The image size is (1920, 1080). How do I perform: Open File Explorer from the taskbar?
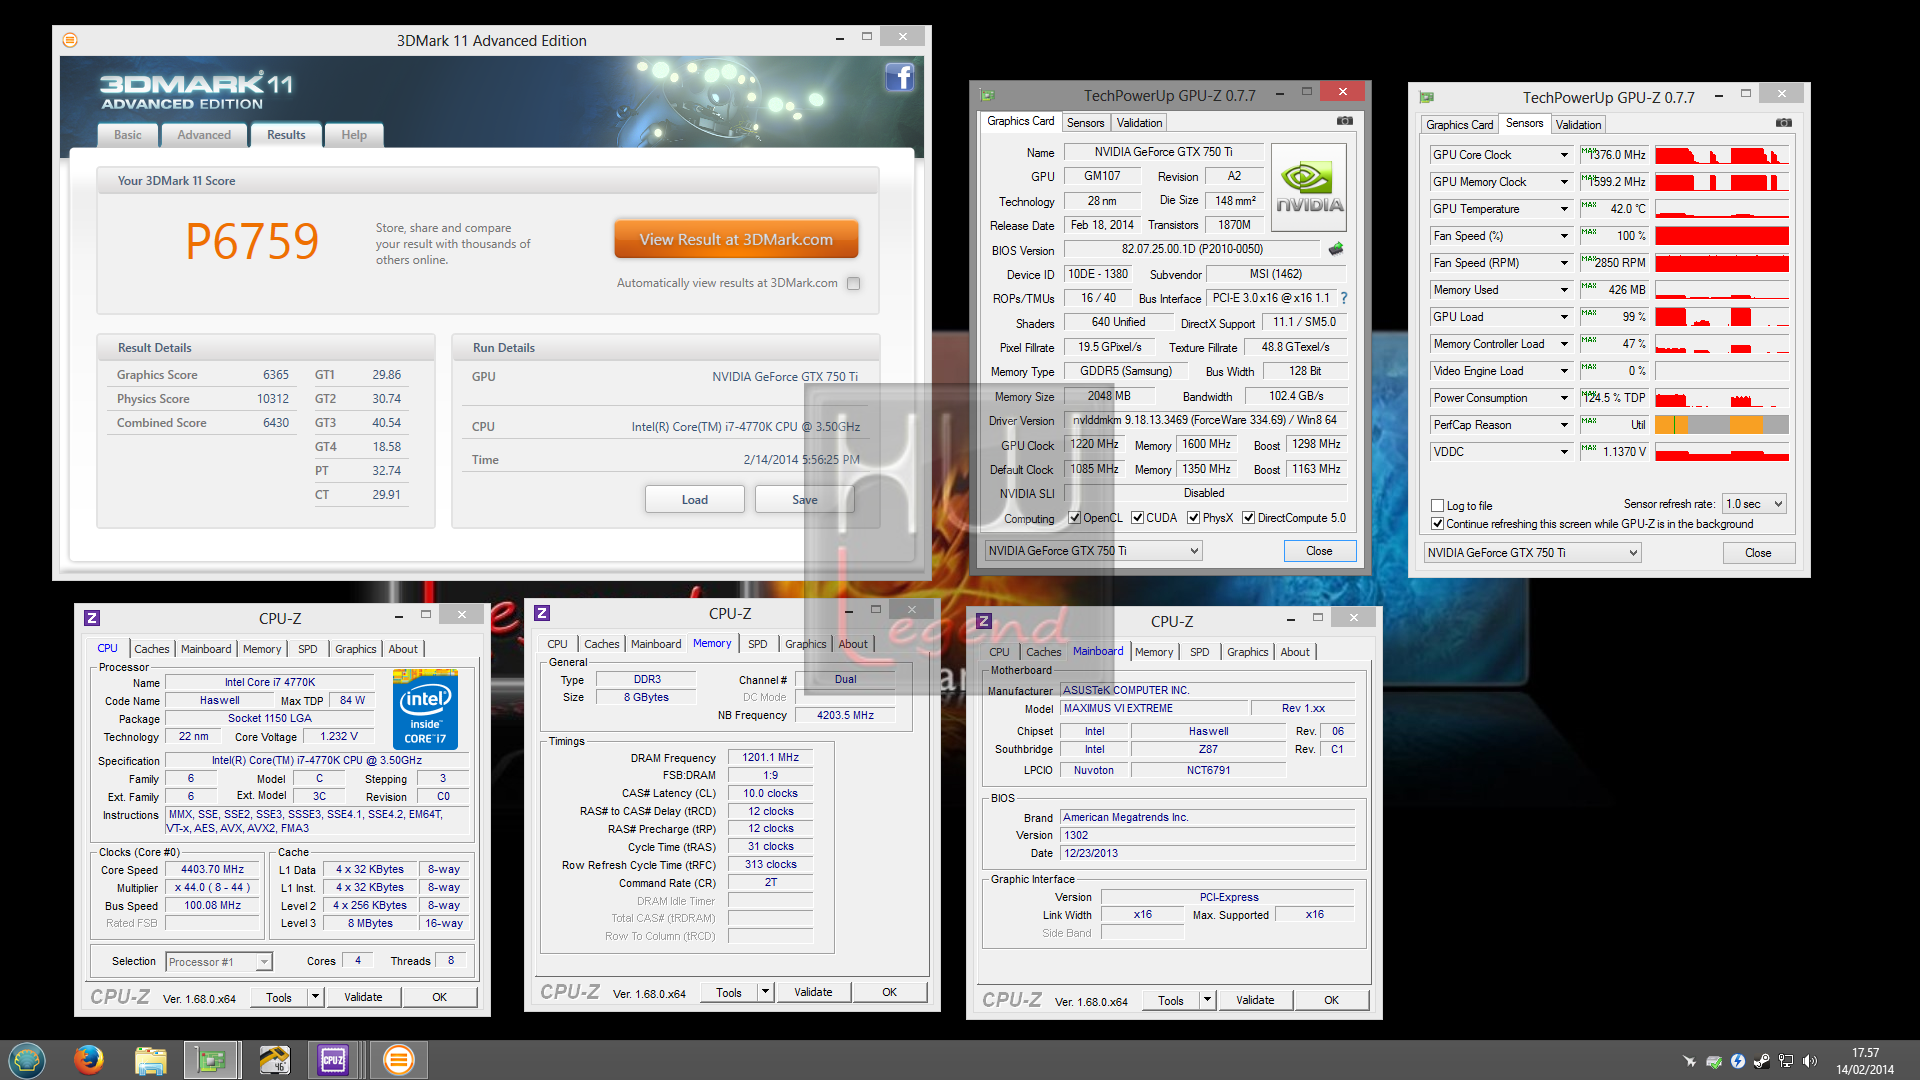(150, 1060)
